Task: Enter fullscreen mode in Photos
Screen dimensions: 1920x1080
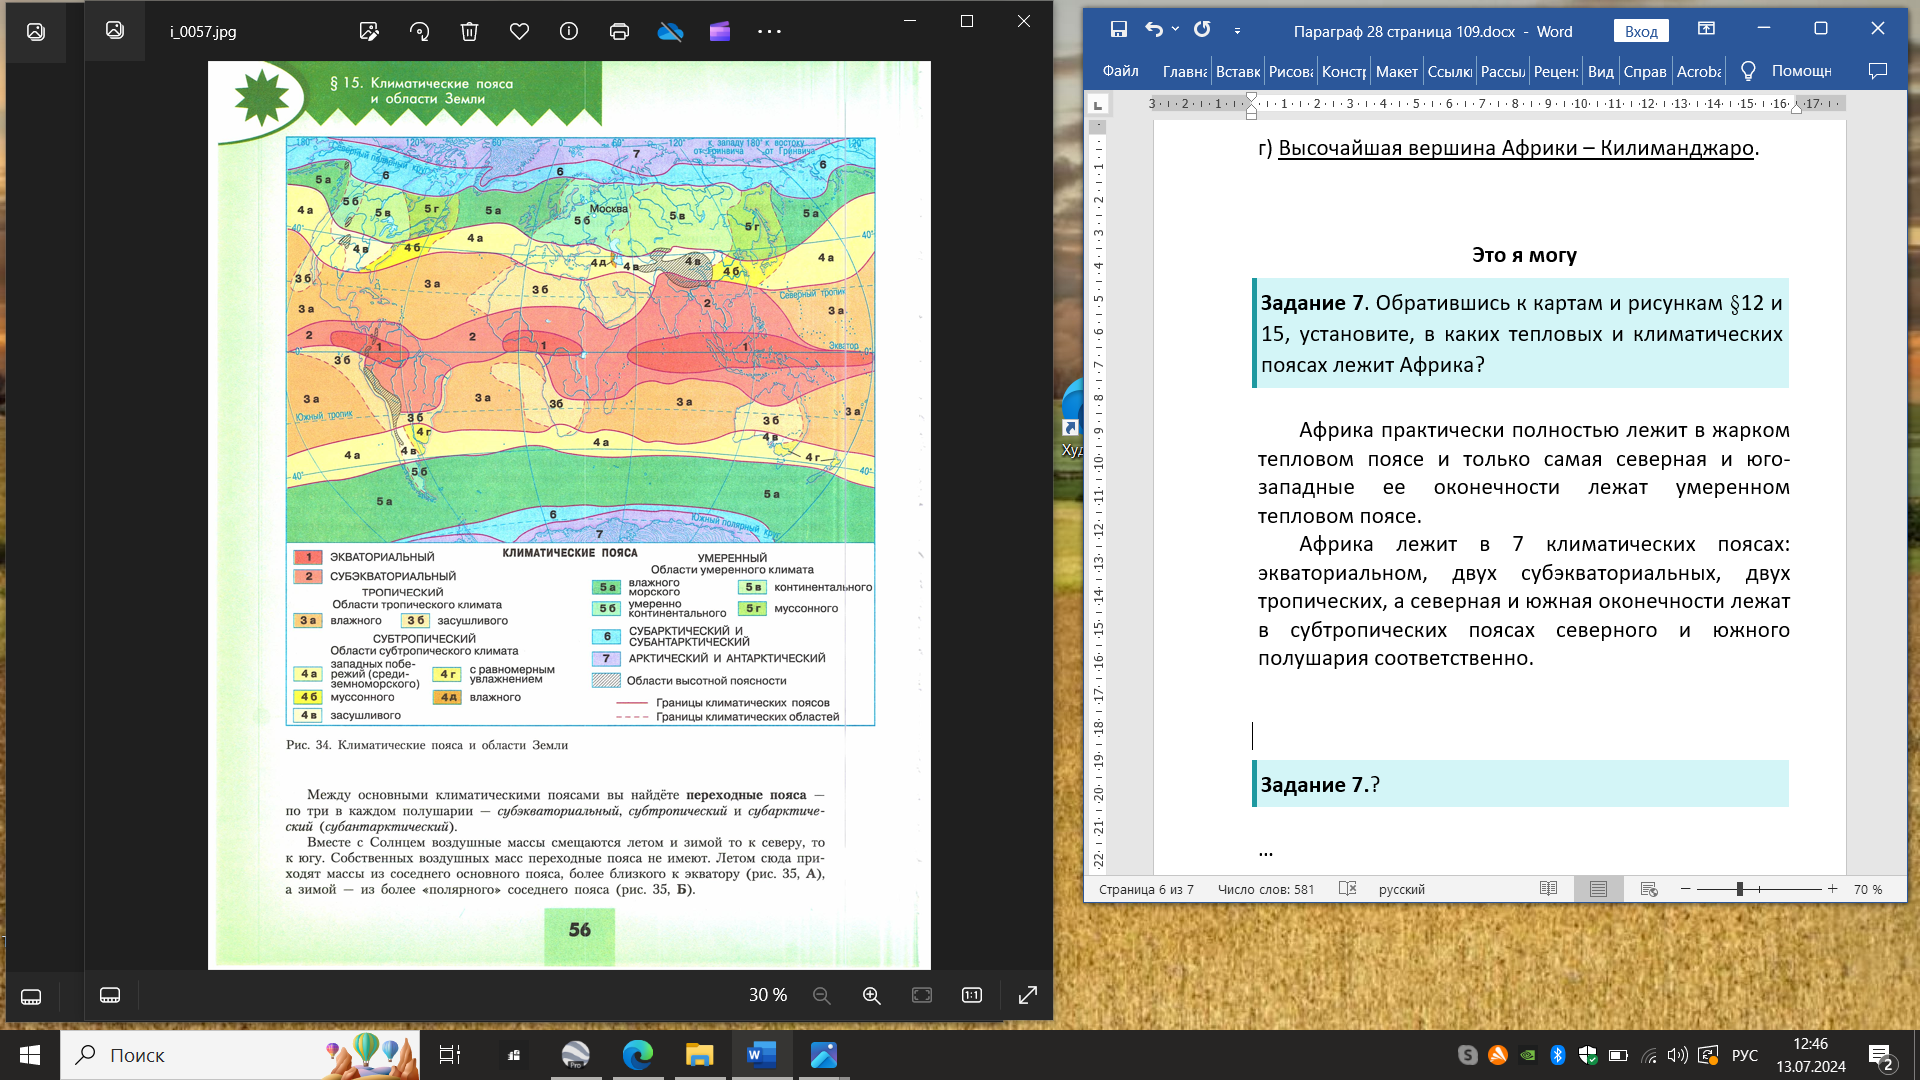Action: 1027,995
